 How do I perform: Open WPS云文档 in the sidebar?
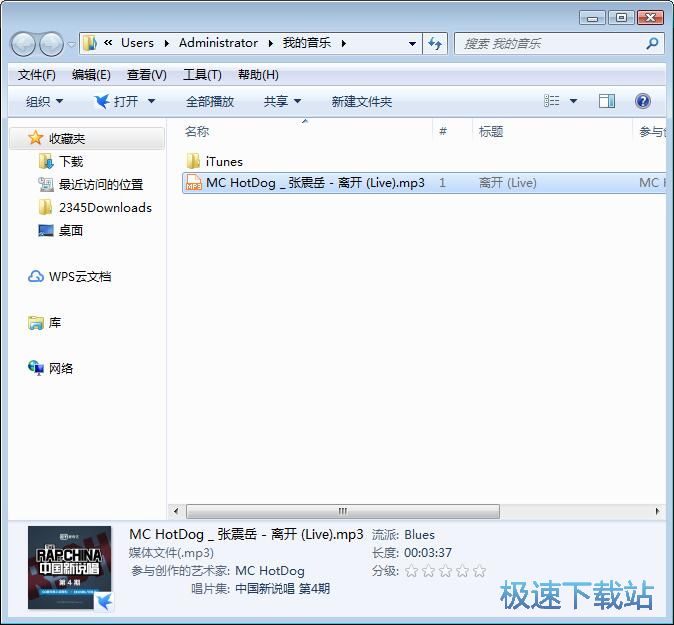point(80,276)
